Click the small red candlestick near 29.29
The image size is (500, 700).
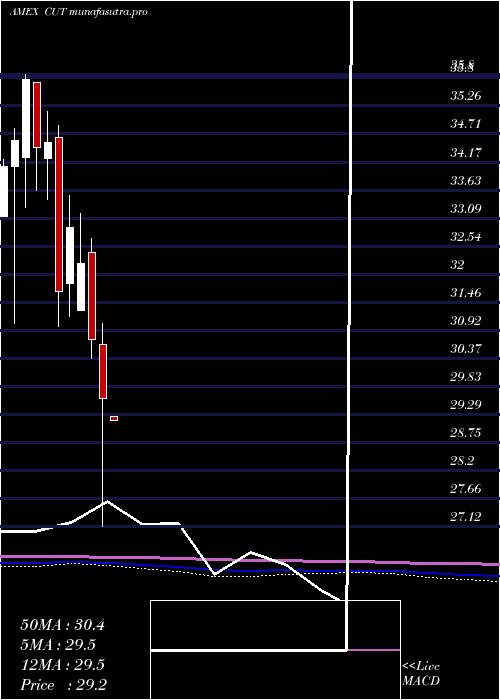coord(114,418)
